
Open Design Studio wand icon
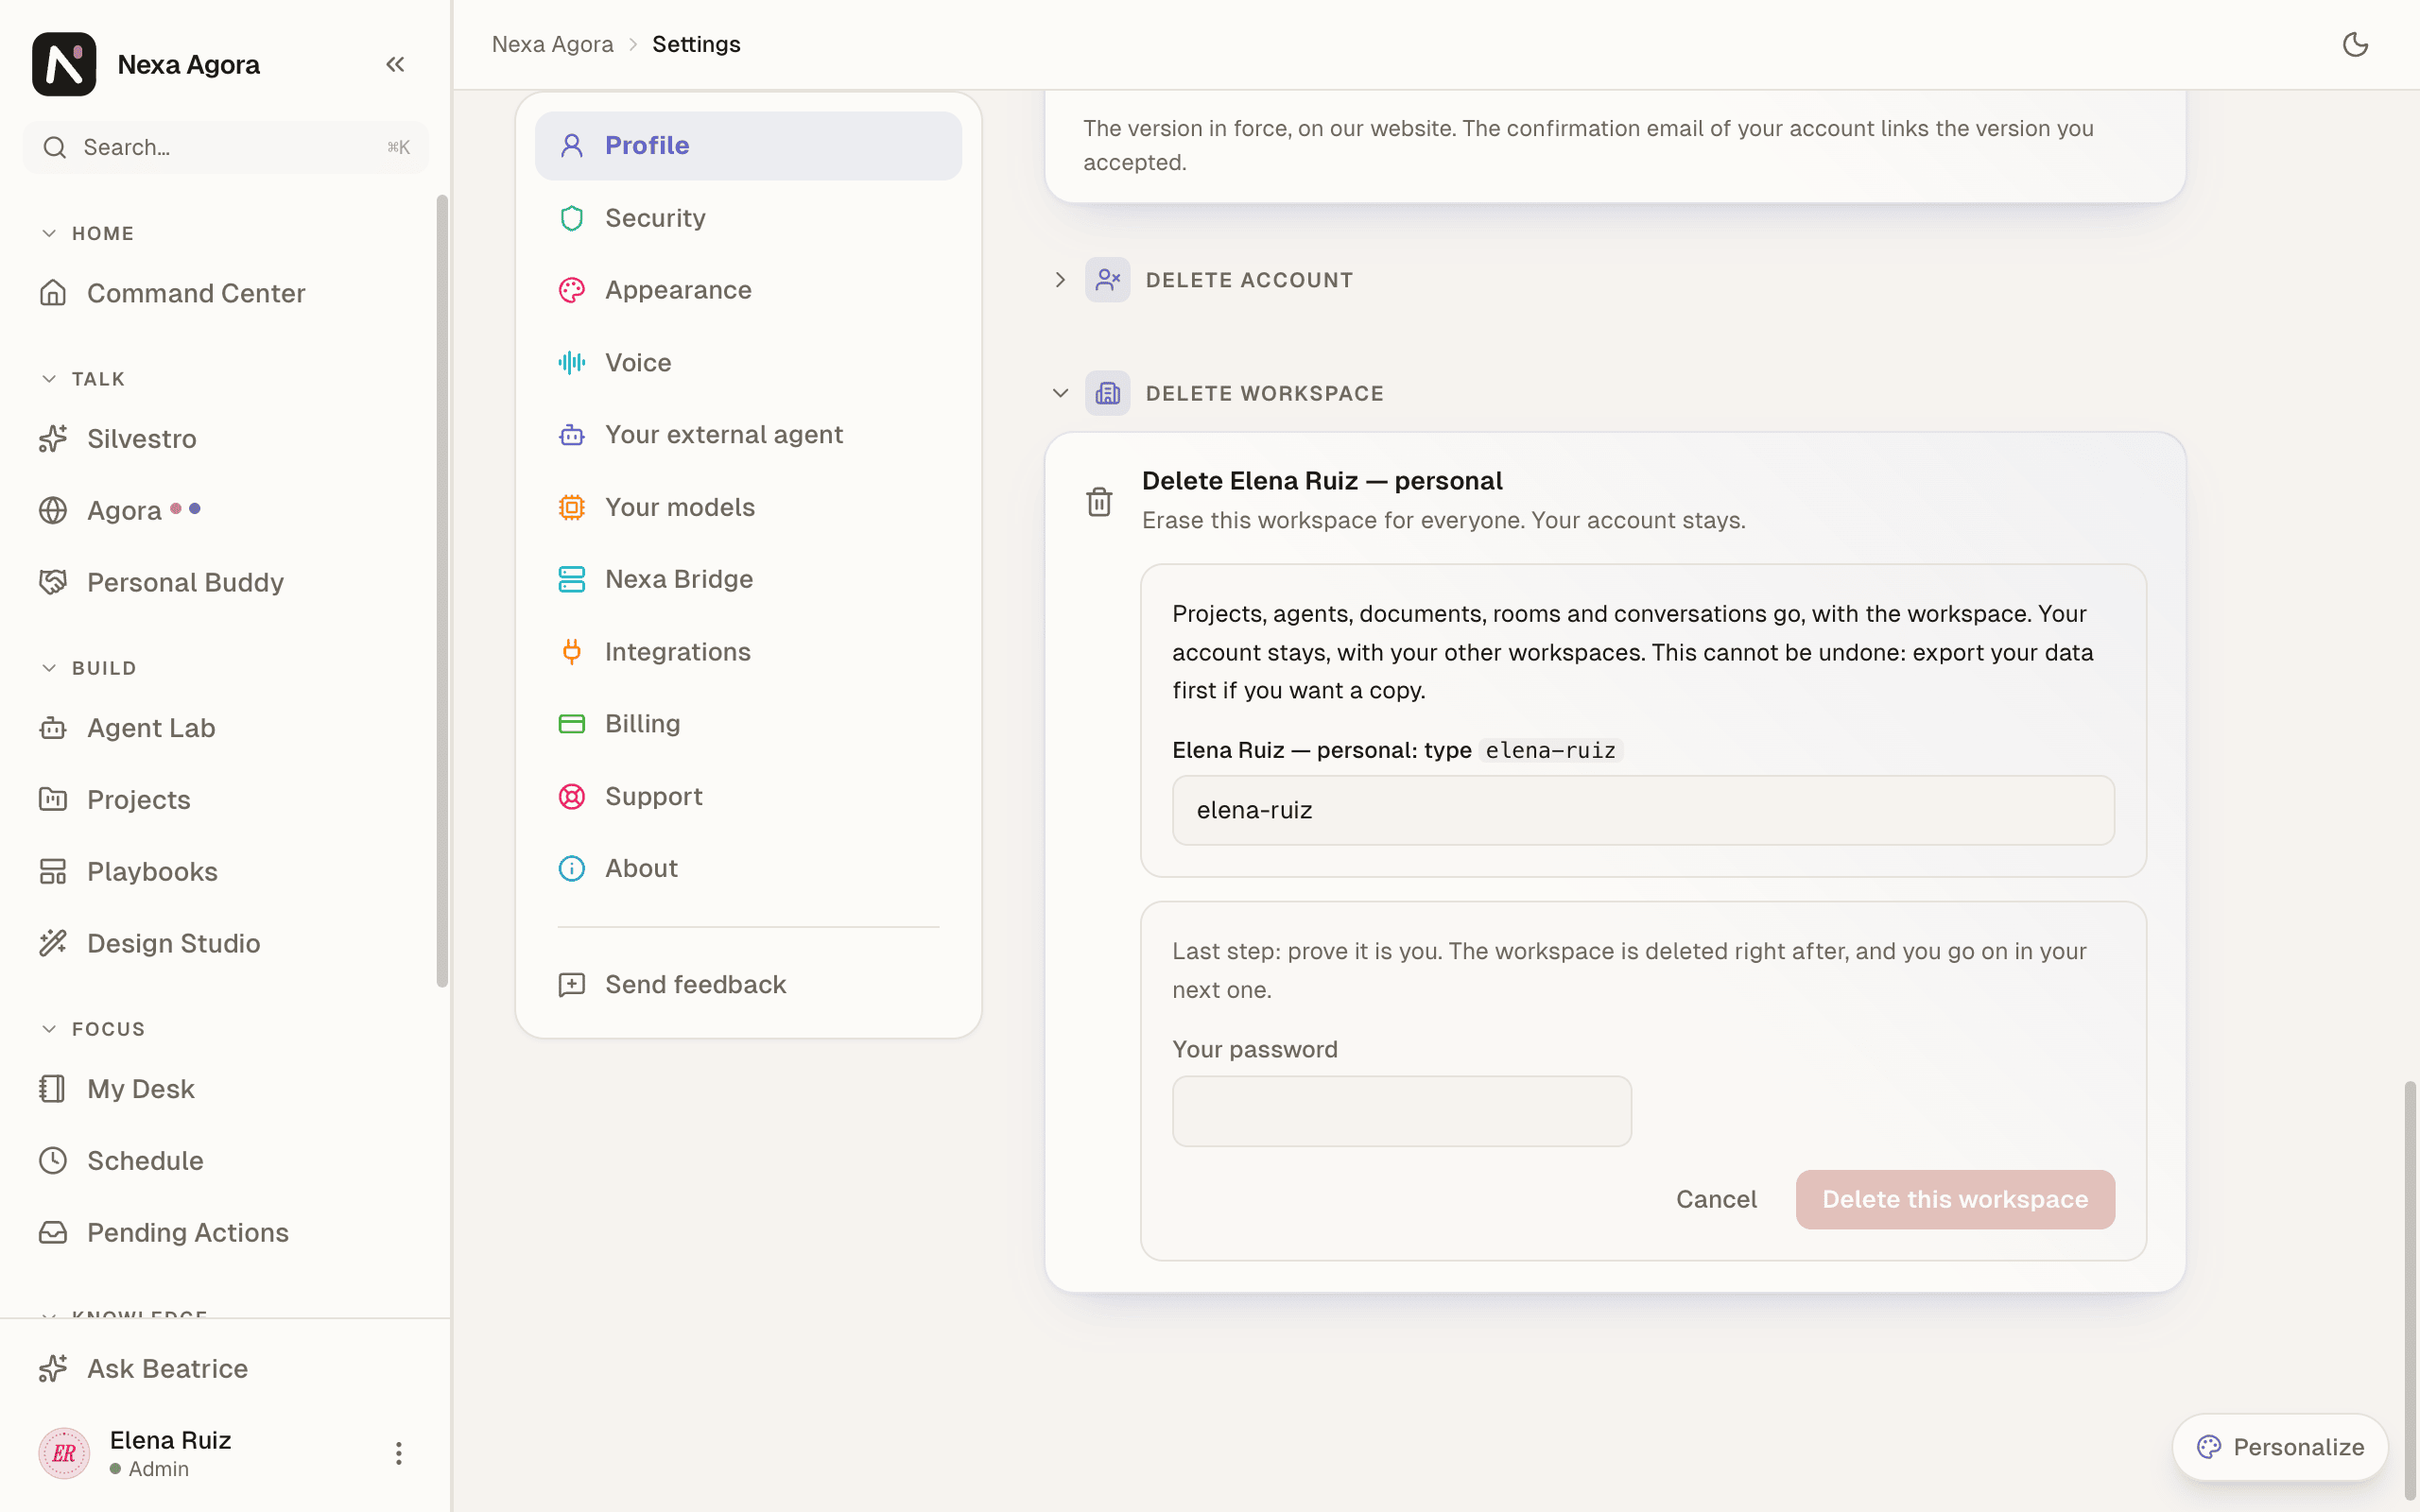coord(53,943)
